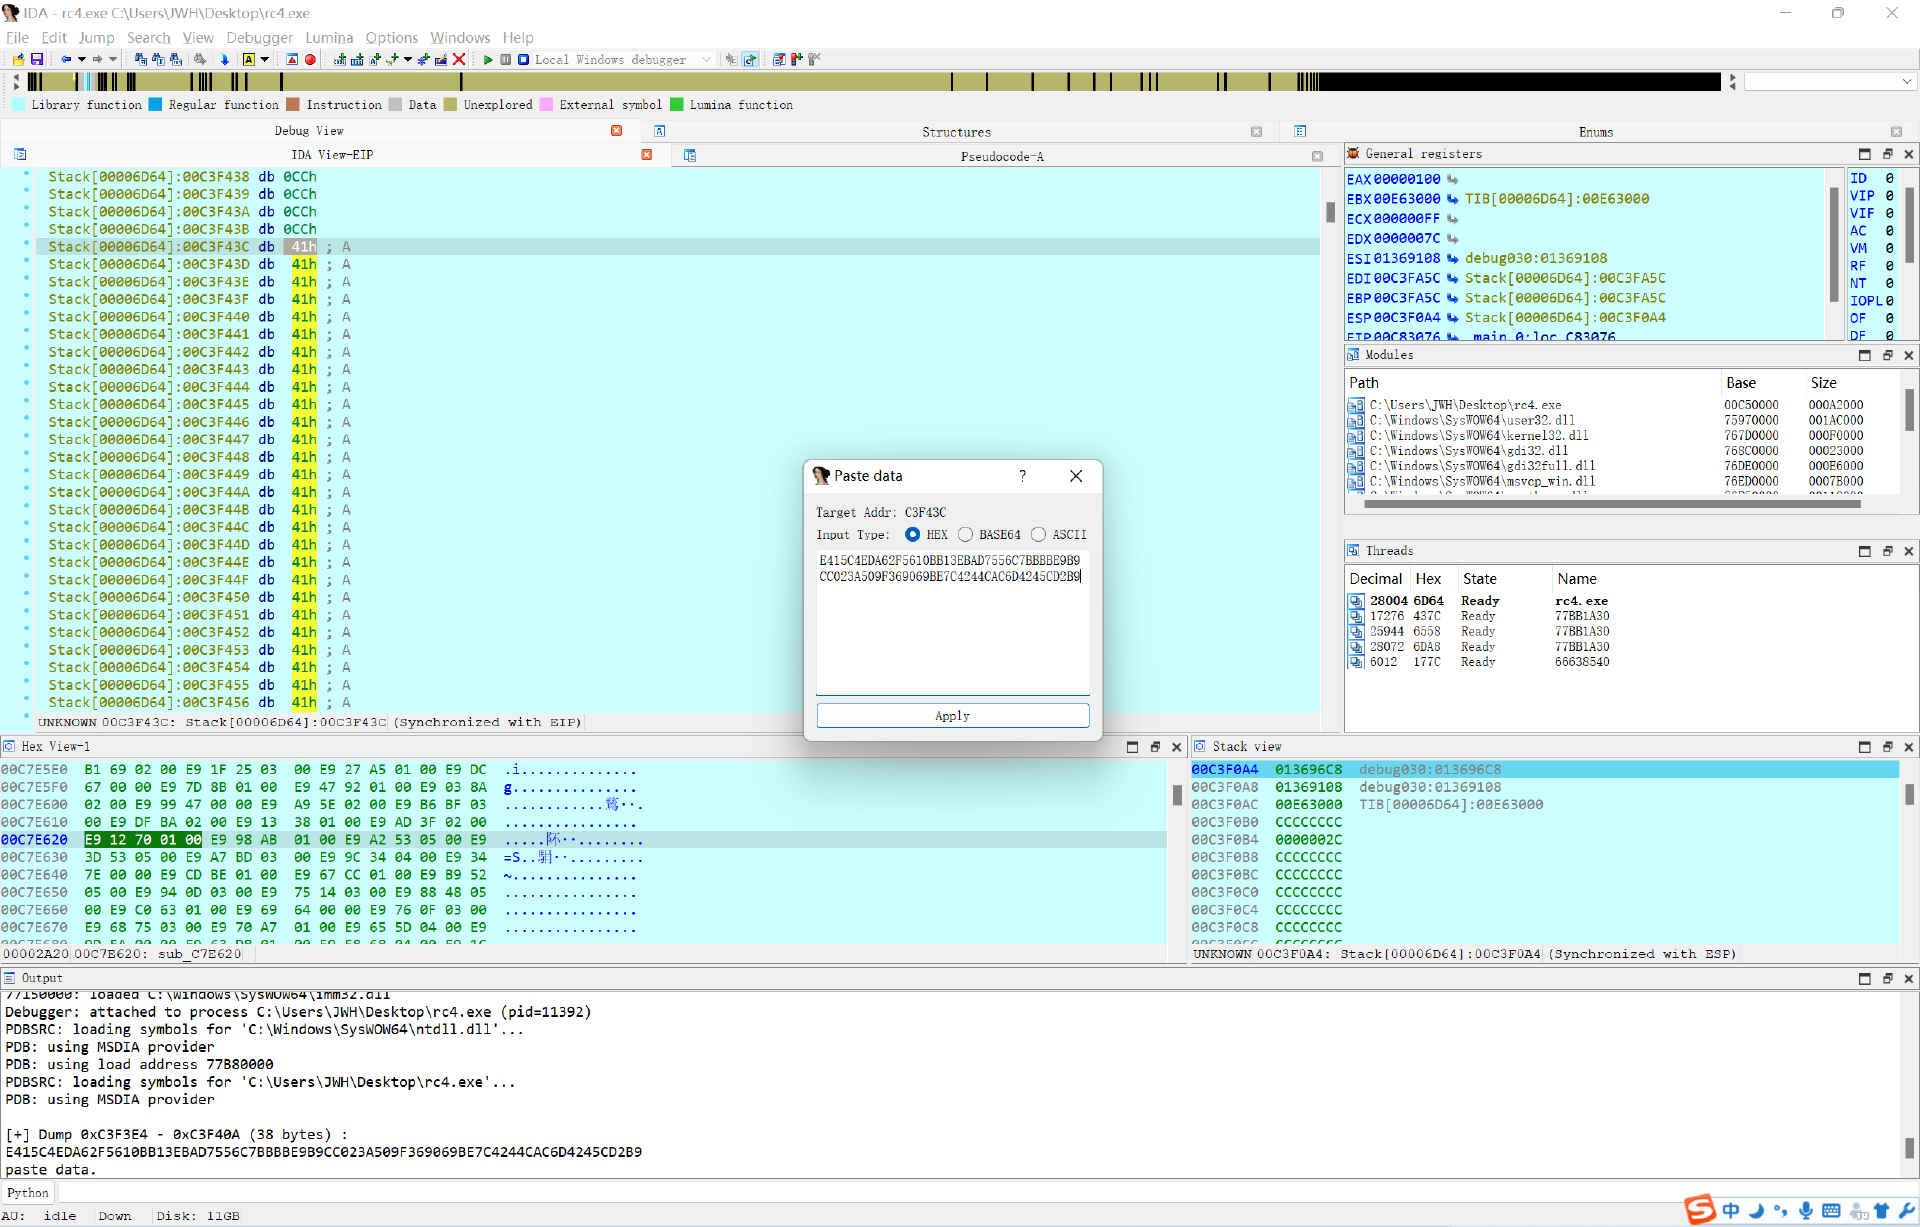The width and height of the screenshot is (1920, 1227).
Task: Click the Jump forward arrow icon
Action: pos(97,60)
